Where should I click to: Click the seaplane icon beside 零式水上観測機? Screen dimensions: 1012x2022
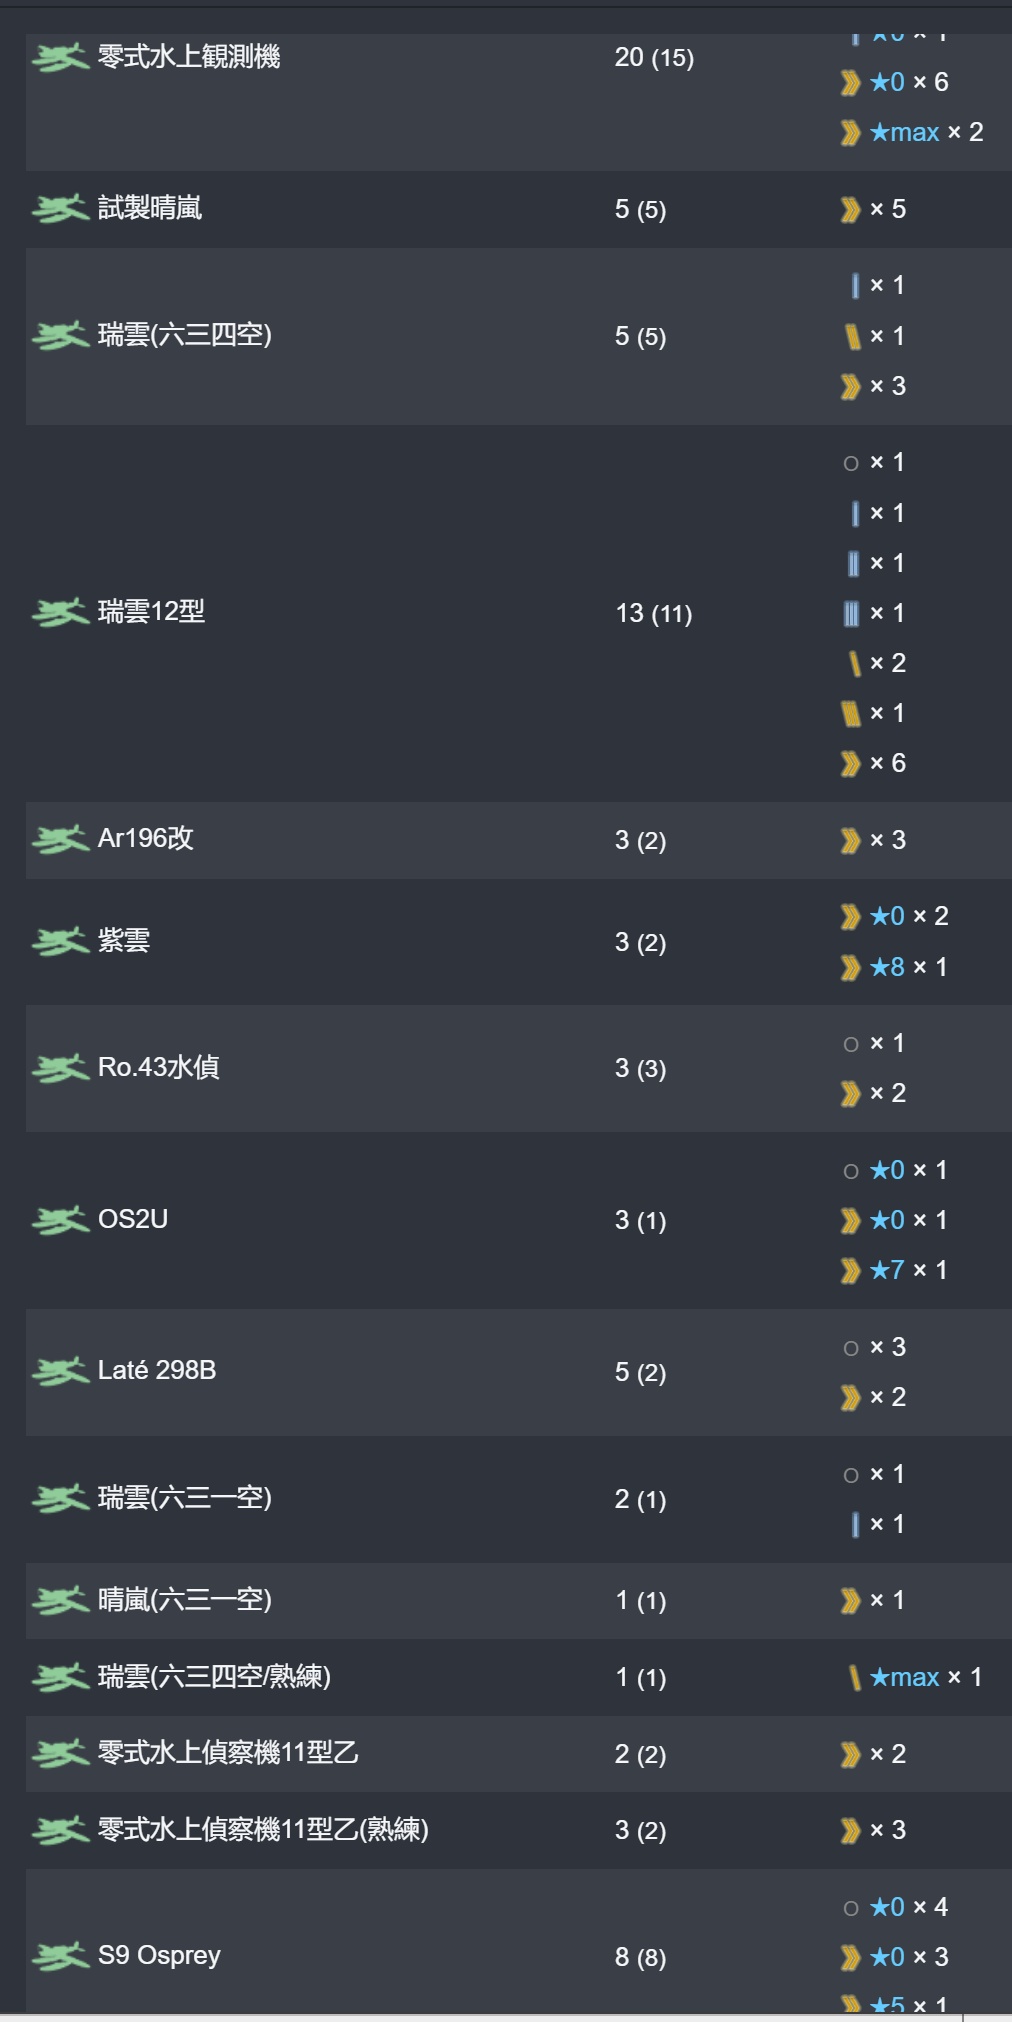click(60, 58)
